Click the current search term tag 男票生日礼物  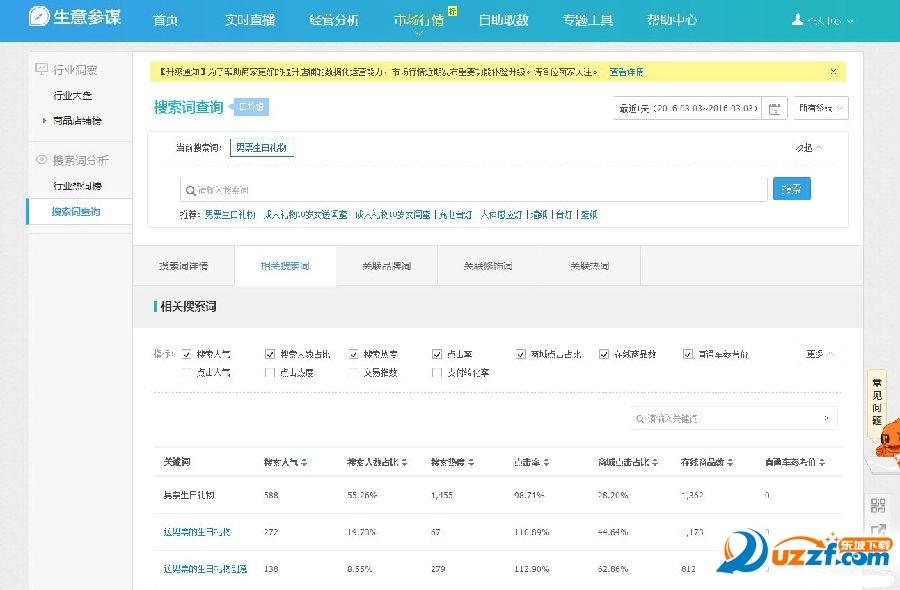[x=262, y=148]
